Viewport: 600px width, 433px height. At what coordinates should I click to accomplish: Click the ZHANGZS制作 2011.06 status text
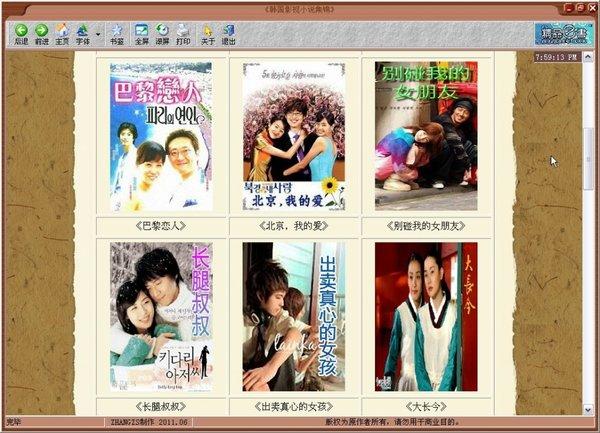149,422
